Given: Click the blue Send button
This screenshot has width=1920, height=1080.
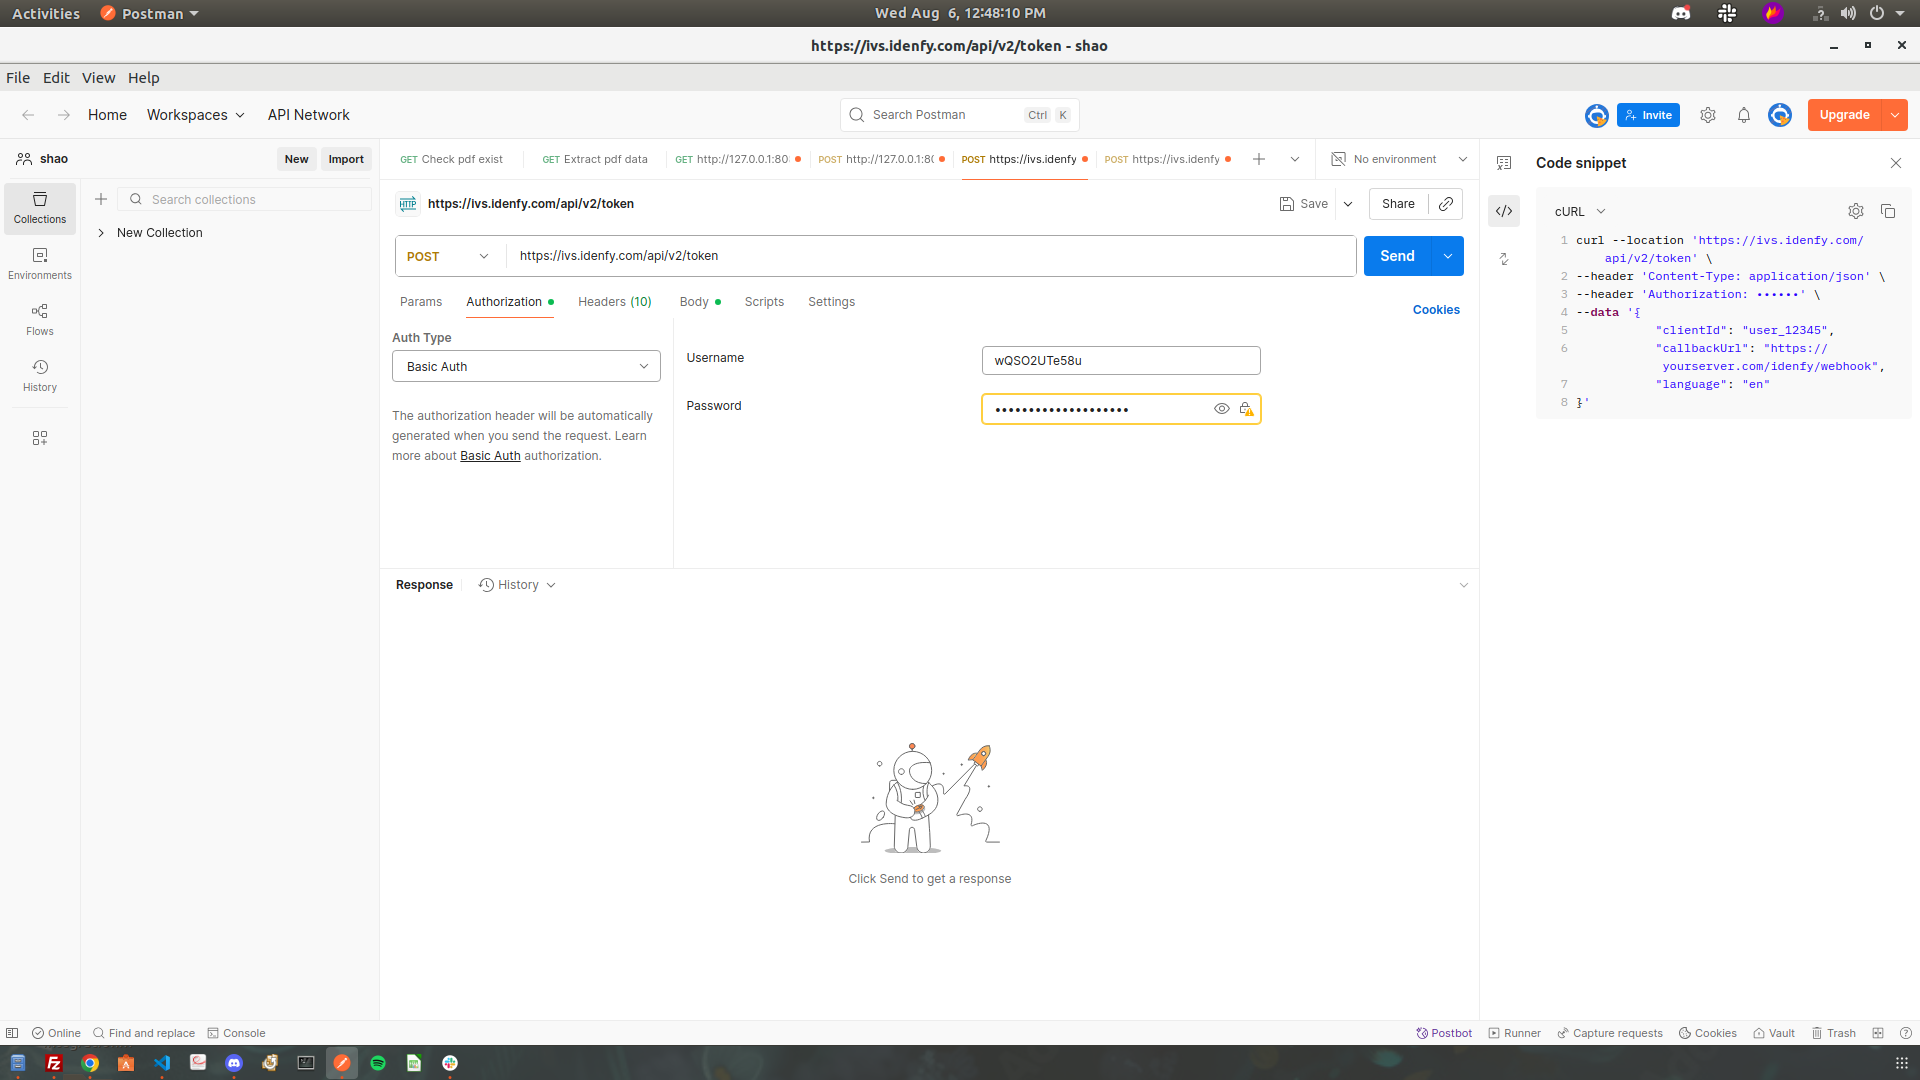Looking at the screenshot, I should 1397,256.
